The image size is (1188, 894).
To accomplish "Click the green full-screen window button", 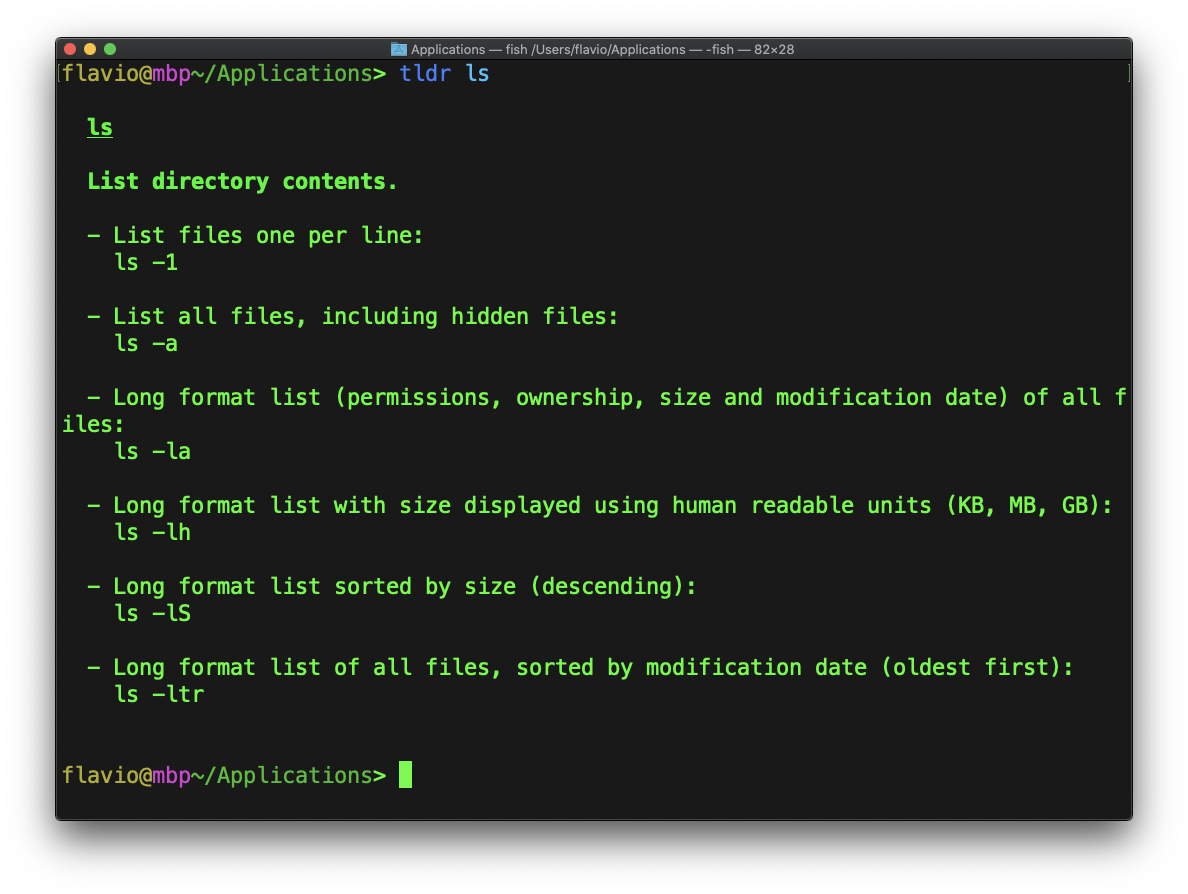I will pos(110,49).
